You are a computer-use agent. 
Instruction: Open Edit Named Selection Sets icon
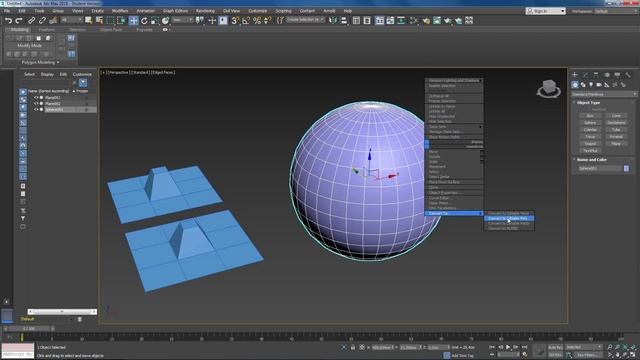pyautogui.click(x=280, y=20)
